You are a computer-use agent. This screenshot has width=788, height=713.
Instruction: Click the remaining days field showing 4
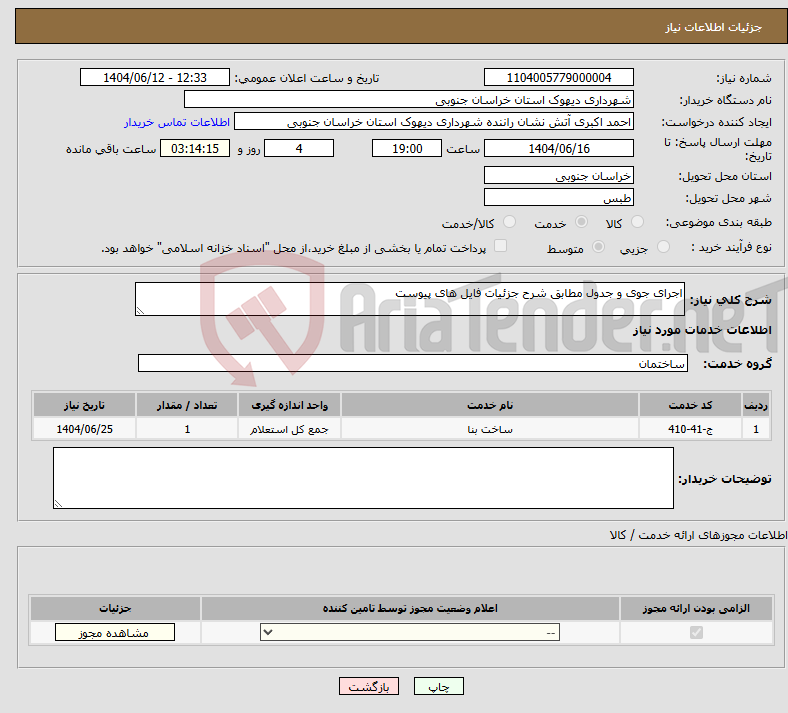point(299,148)
